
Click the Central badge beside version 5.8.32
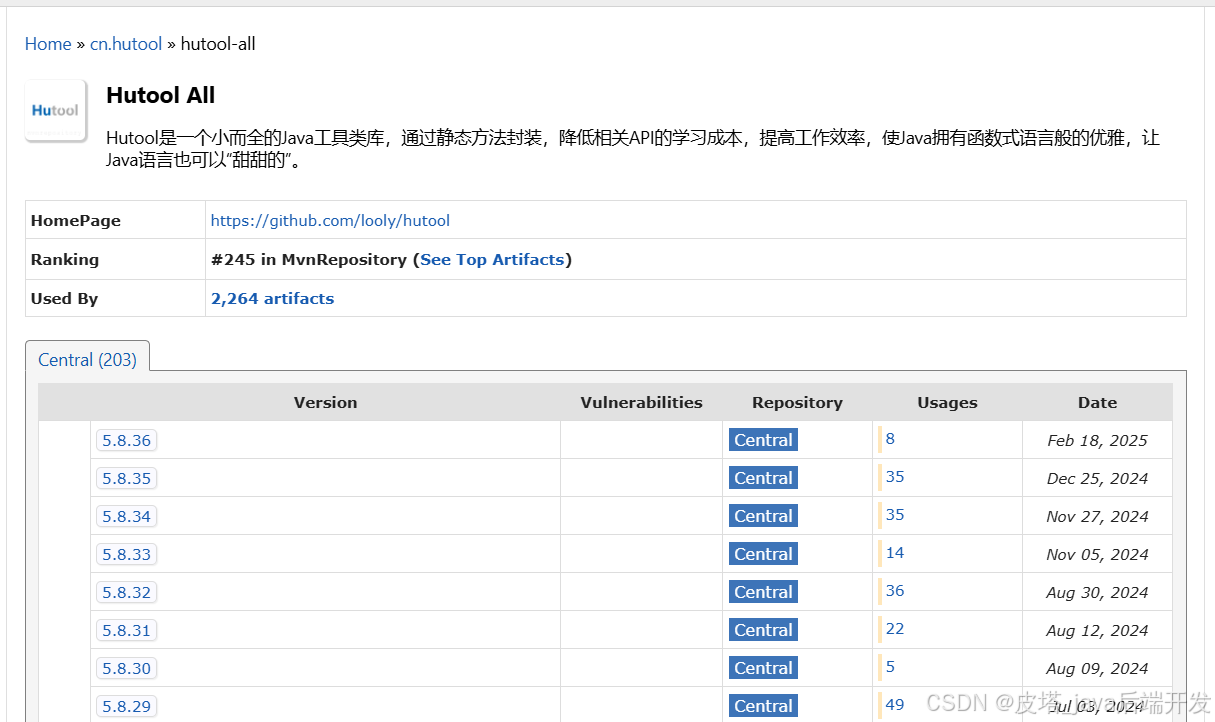(762, 591)
